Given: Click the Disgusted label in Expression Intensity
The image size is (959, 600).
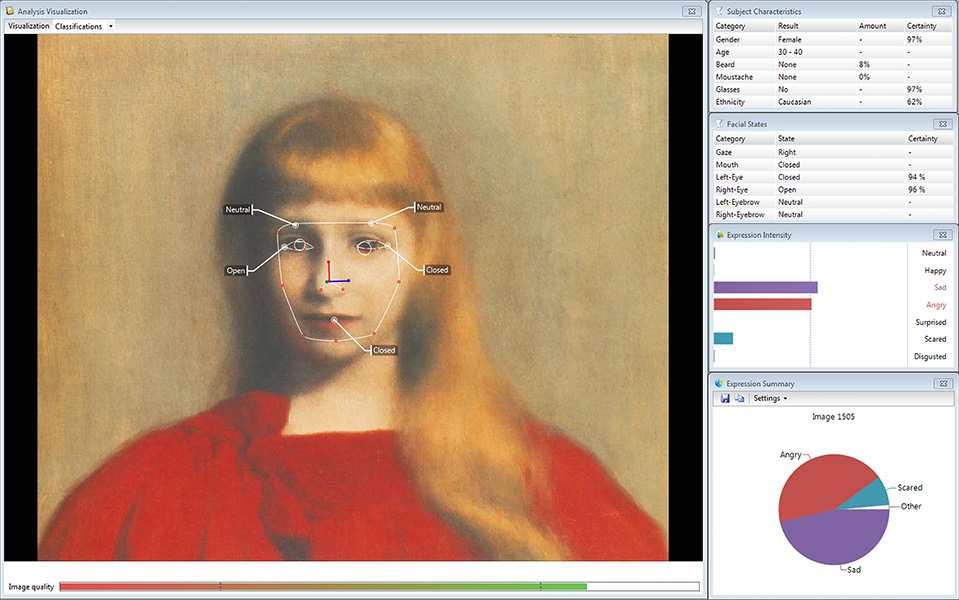Looking at the screenshot, I should (x=930, y=356).
